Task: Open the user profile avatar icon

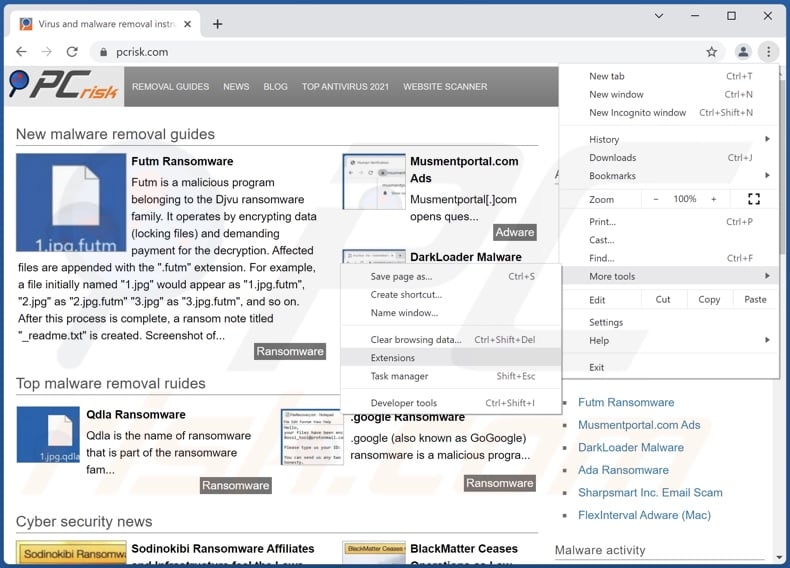Action: pos(742,52)
